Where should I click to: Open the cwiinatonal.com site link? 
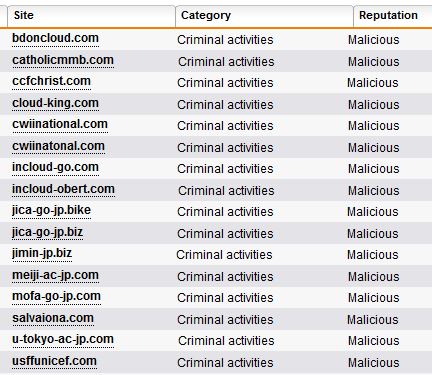(58, 146)
